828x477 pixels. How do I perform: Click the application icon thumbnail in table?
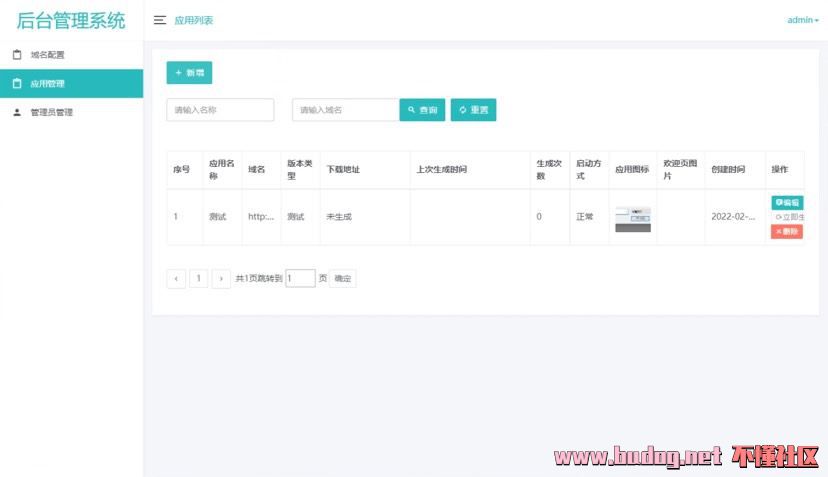pos(632,218)
